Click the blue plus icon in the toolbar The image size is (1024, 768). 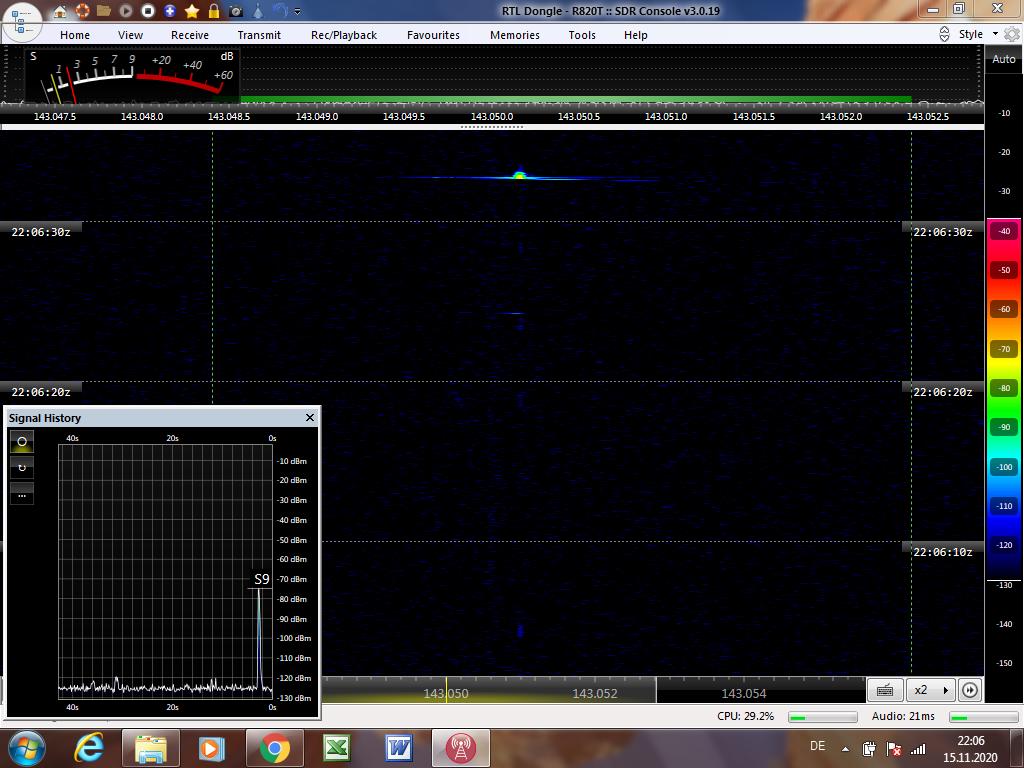(170, 11)
